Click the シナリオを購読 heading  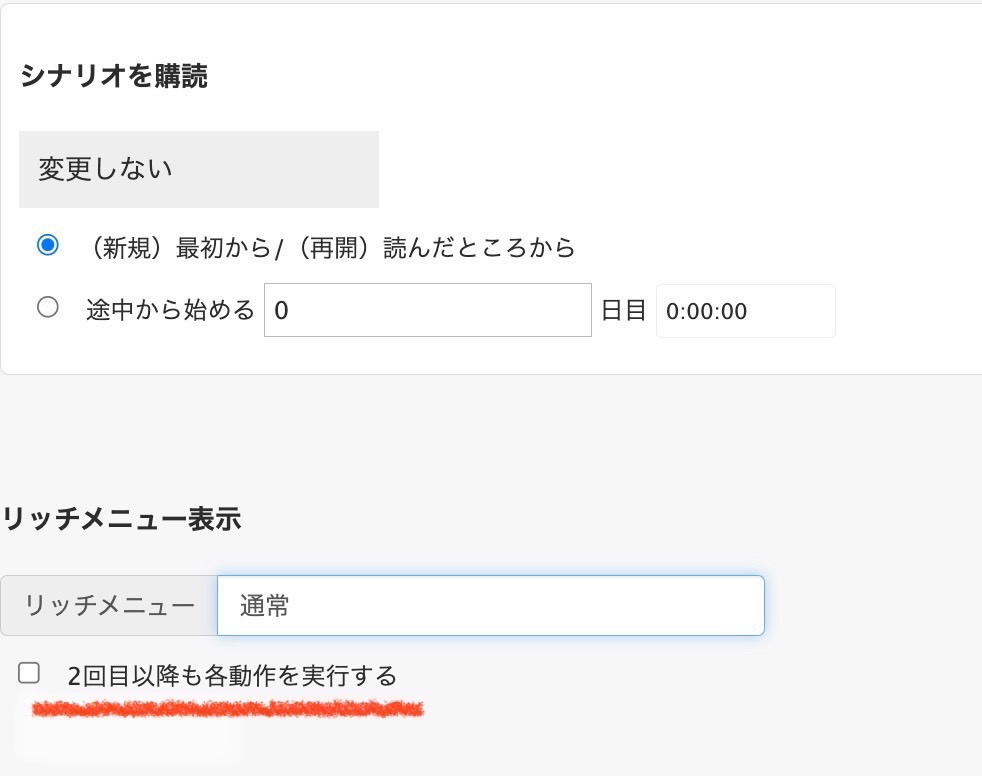(x=114, y=76)
